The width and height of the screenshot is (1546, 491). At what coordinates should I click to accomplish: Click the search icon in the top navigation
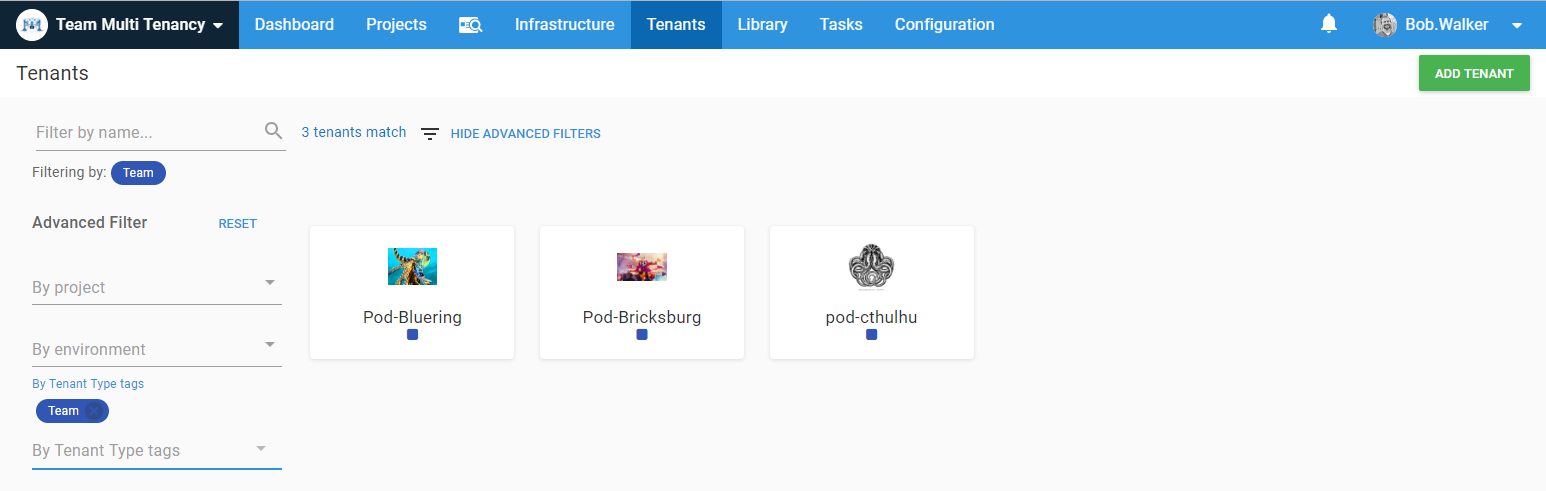click(x=470, y=25)
